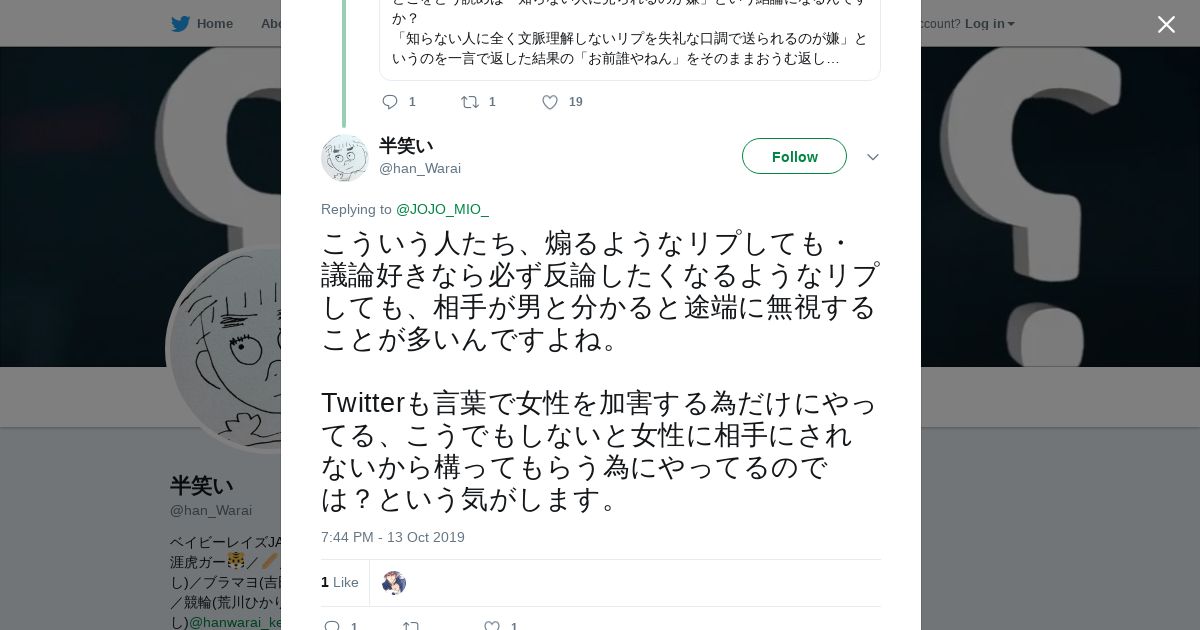
Task: Click reply icon on quoted tweet above
Action: [390, 101]
